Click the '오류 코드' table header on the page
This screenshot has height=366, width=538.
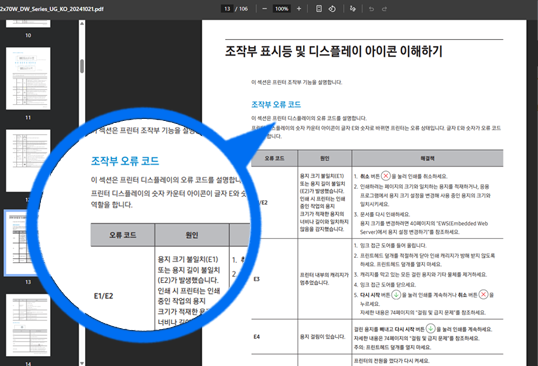click(274, 158)
